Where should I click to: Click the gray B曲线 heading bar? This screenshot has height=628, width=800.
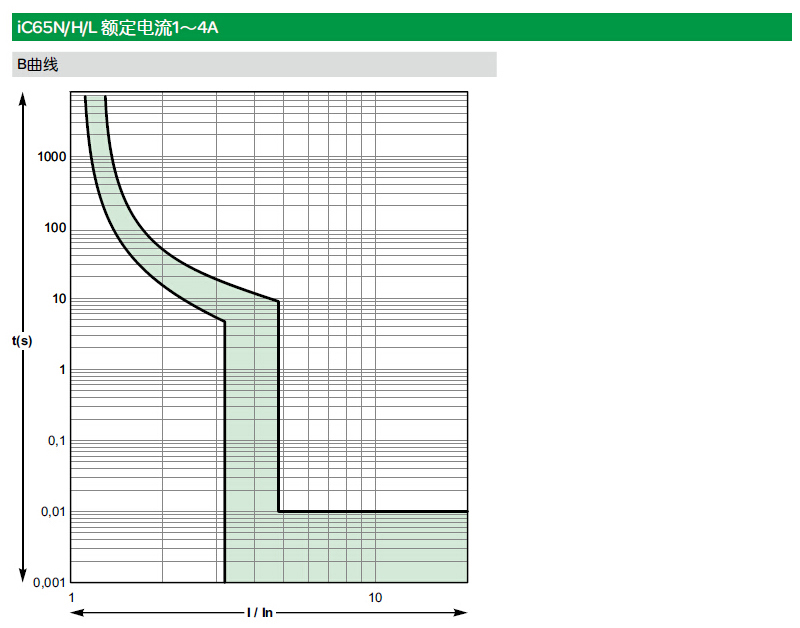pos(254,65)
